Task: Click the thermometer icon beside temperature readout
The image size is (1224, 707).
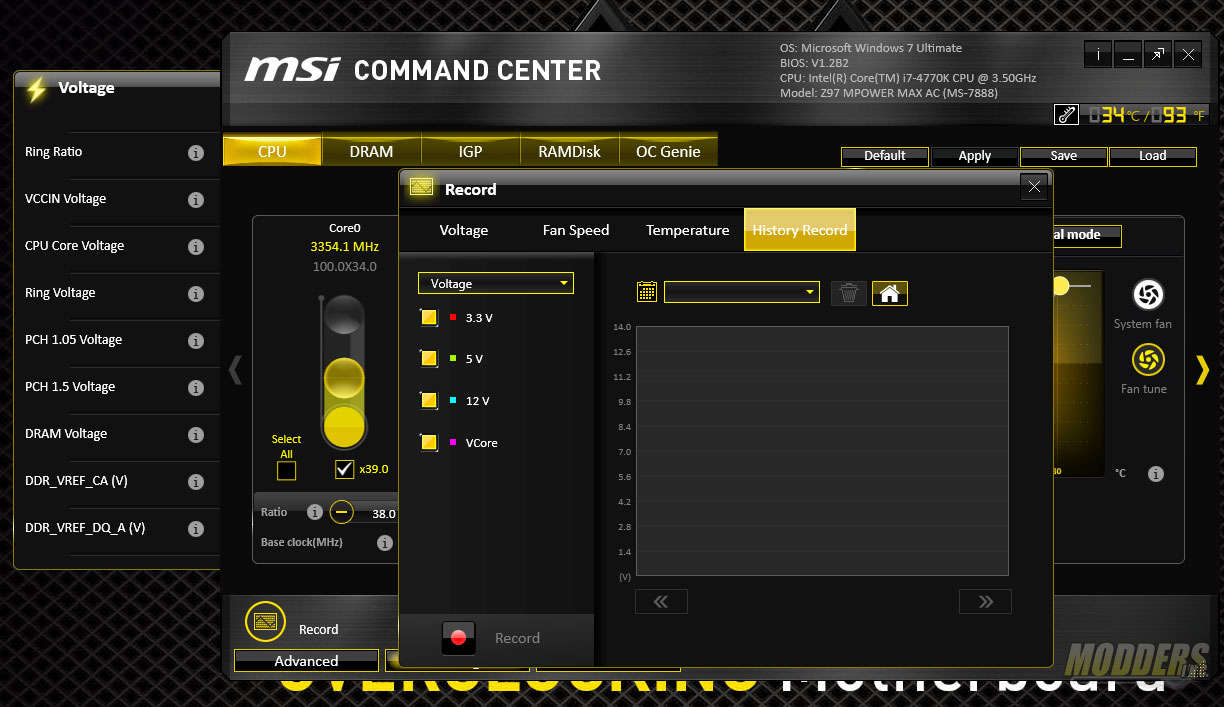Action: [x=1066, y=115]
